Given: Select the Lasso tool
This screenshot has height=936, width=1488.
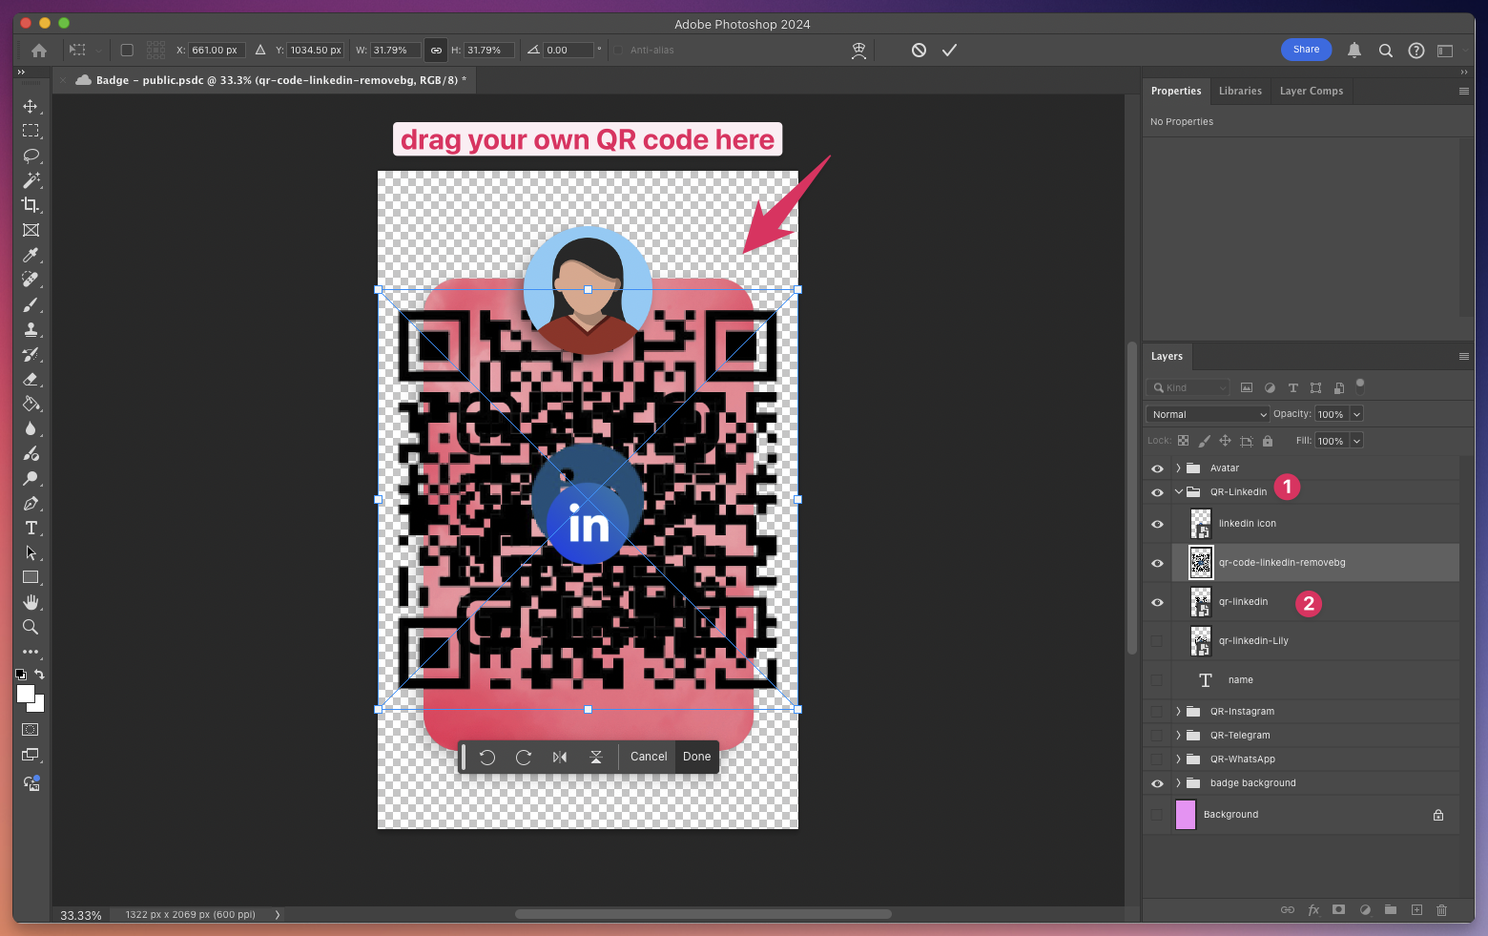Looking at the screenshot, I should point(31,156).
